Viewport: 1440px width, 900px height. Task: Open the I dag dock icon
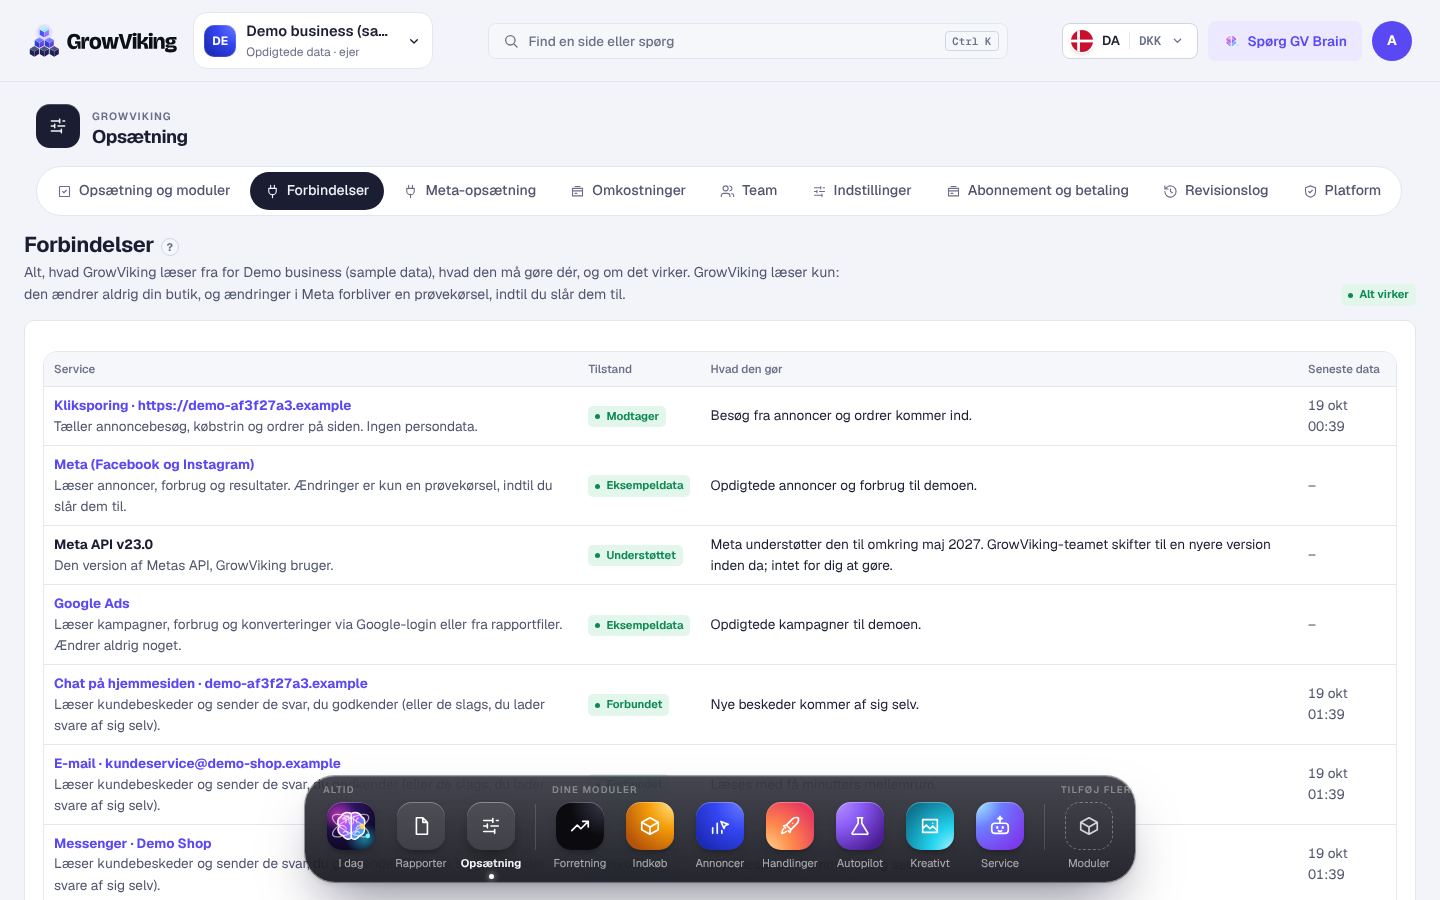coord(351,826)
